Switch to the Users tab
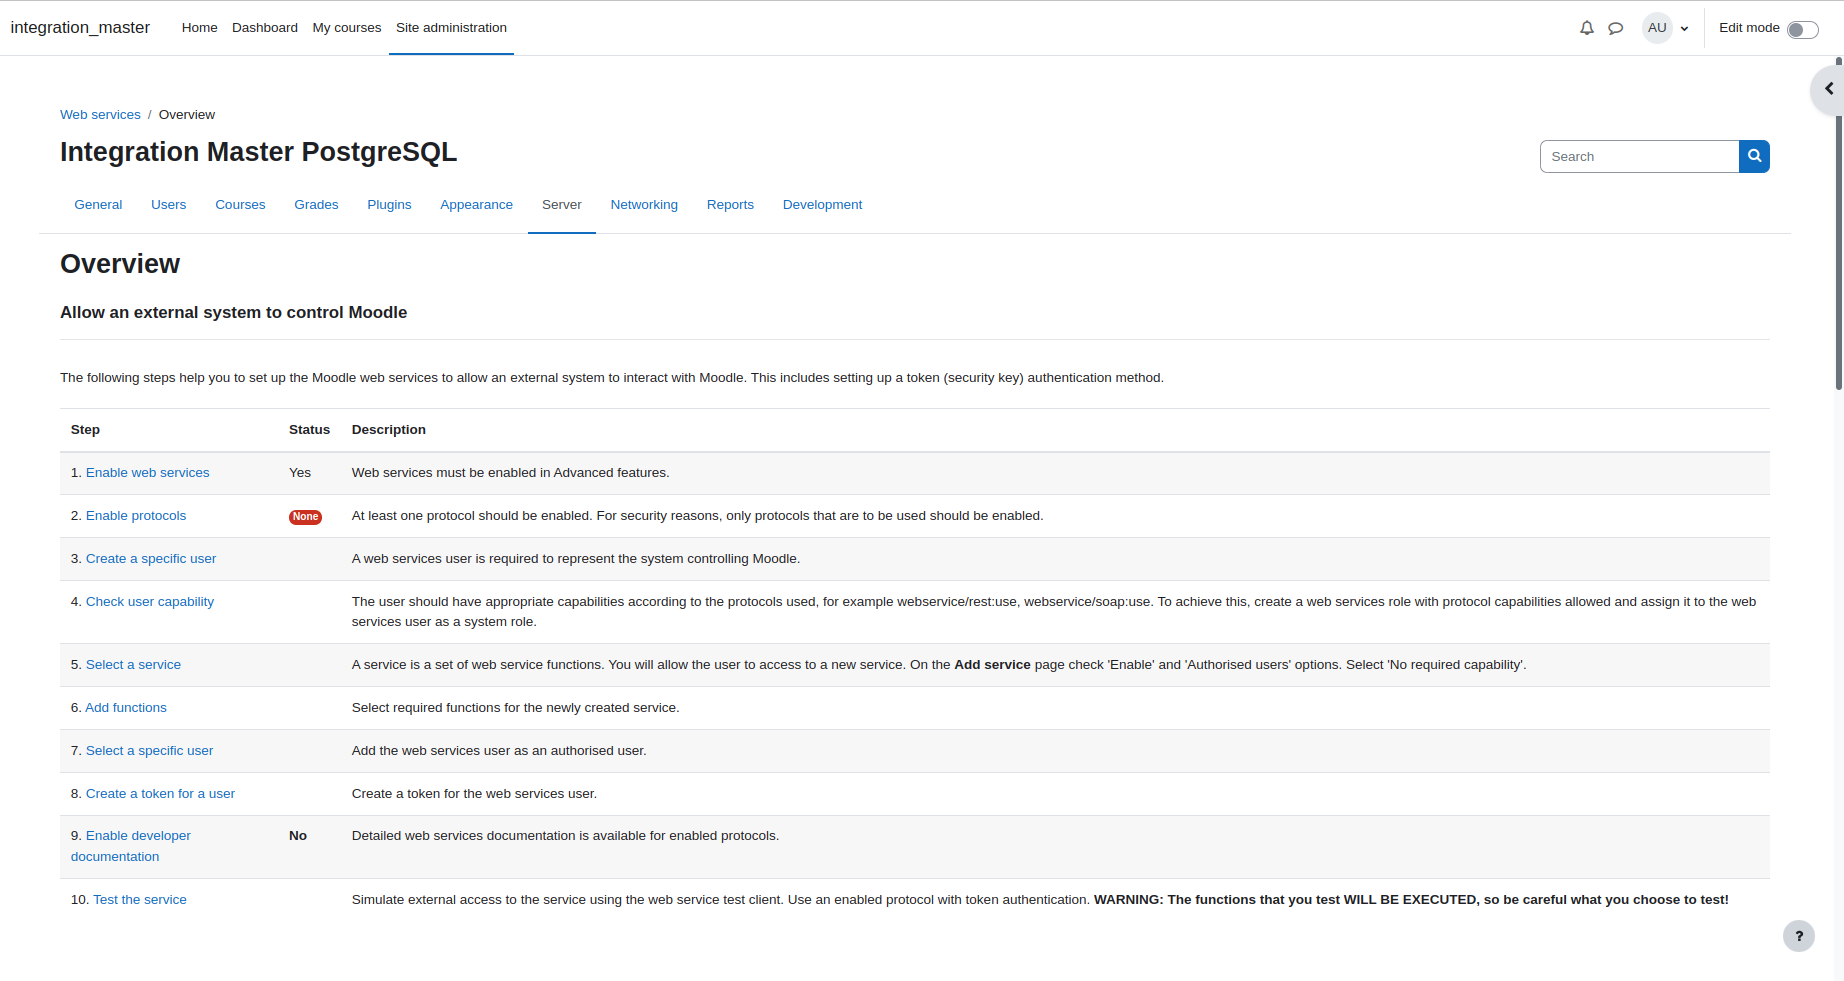 coord(168,205)
